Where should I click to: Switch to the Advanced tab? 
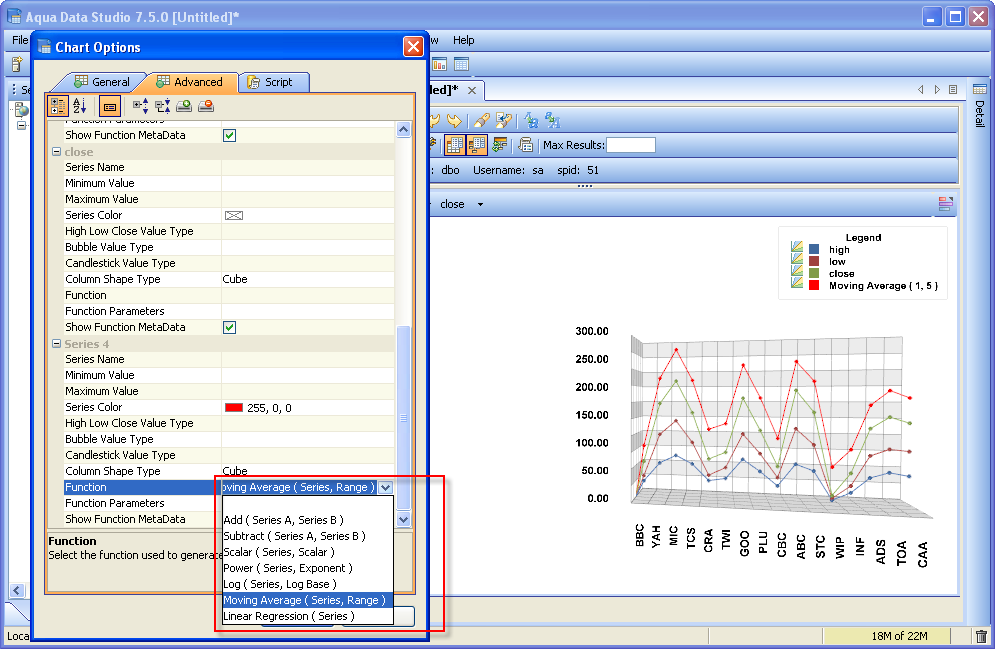click(189, 82)
